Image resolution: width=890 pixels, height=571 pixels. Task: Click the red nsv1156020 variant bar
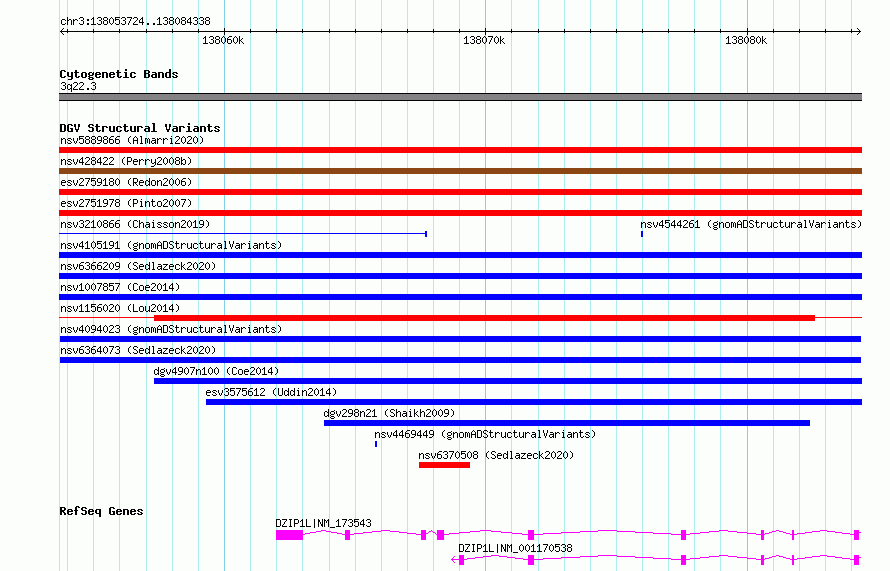[484, 318]
